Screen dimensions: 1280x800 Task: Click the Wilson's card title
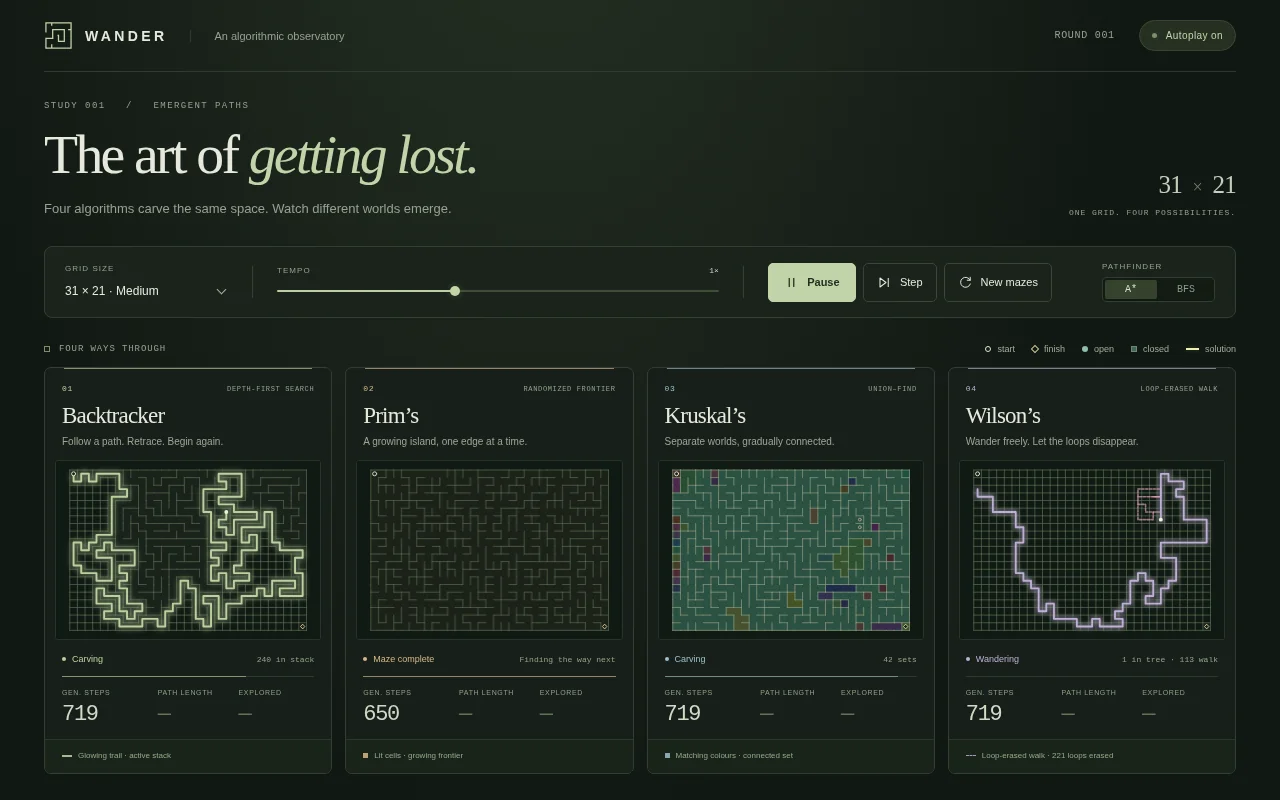click(x=1003, y=415)
